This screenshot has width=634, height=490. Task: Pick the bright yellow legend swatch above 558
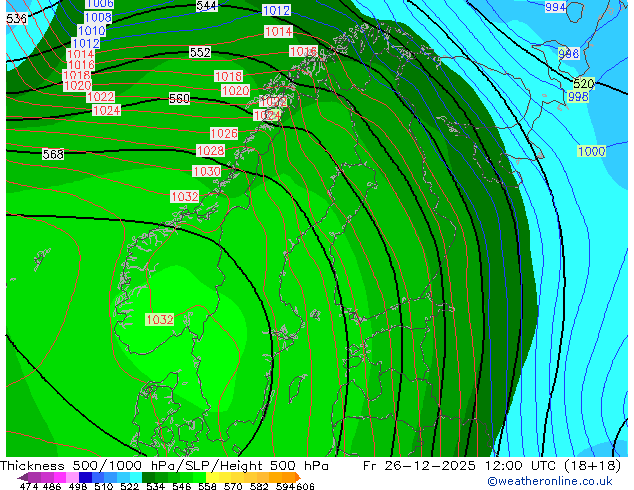pyautogui.click(x=212, y=477)
